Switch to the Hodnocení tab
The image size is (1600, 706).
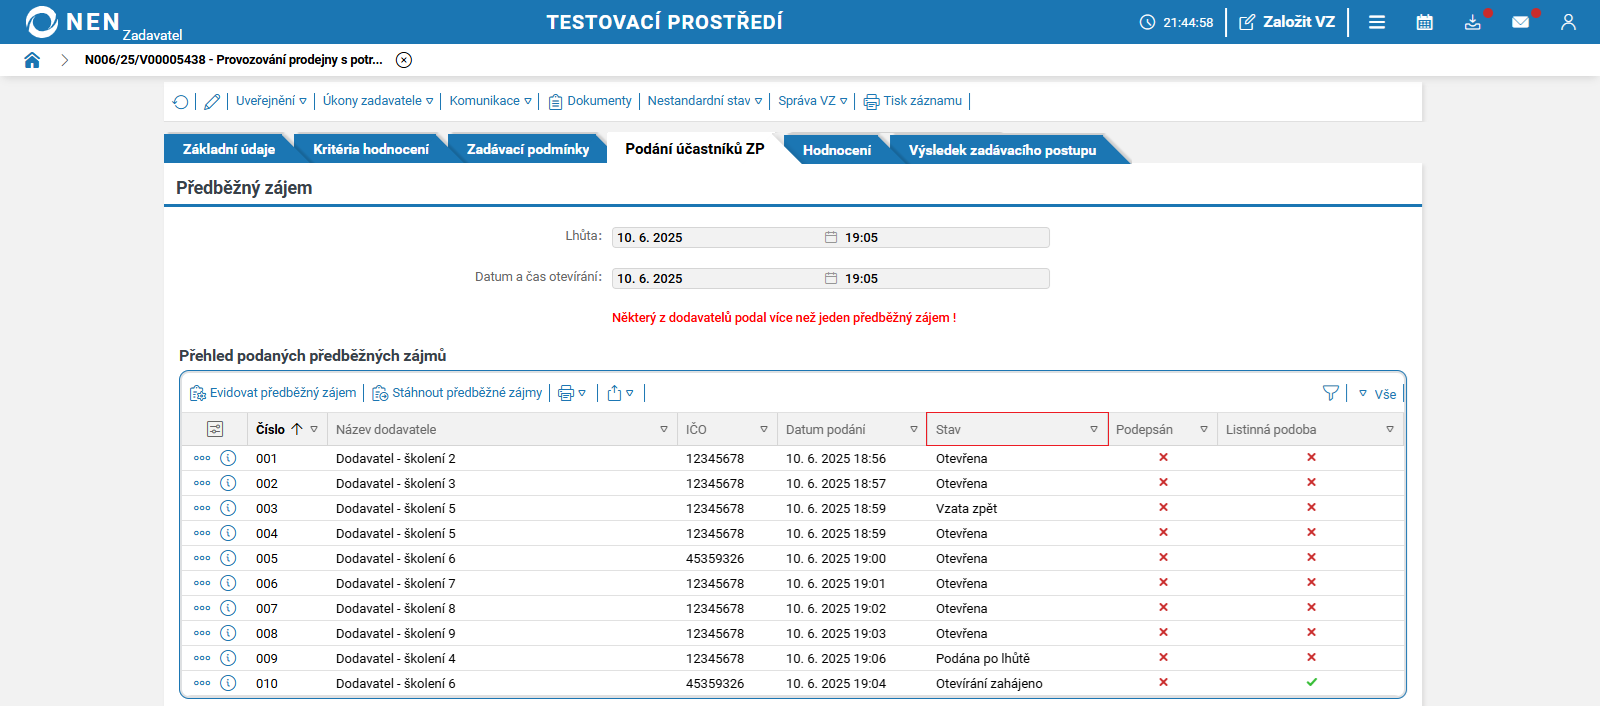(836, 150)
